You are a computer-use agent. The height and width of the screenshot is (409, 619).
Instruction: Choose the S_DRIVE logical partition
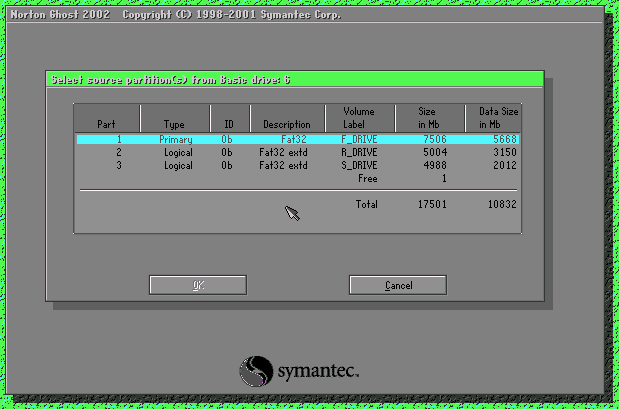coord(358,165)
